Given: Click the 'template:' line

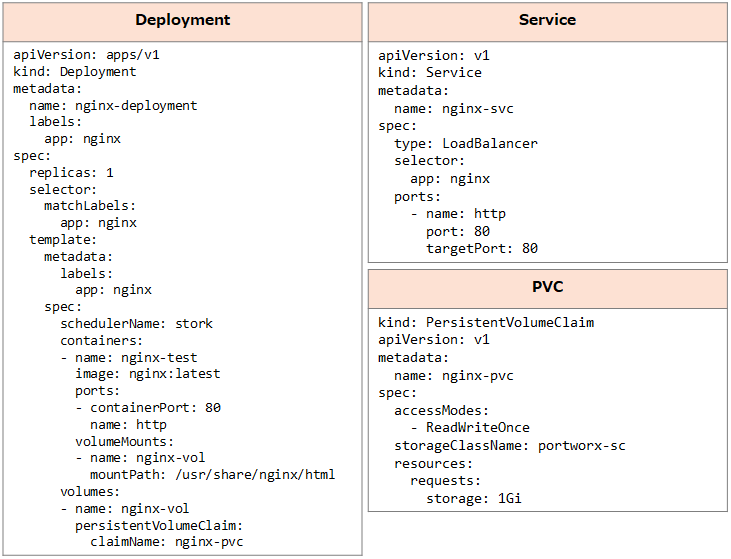Looking at the screenshot, I should coord(62,240).
